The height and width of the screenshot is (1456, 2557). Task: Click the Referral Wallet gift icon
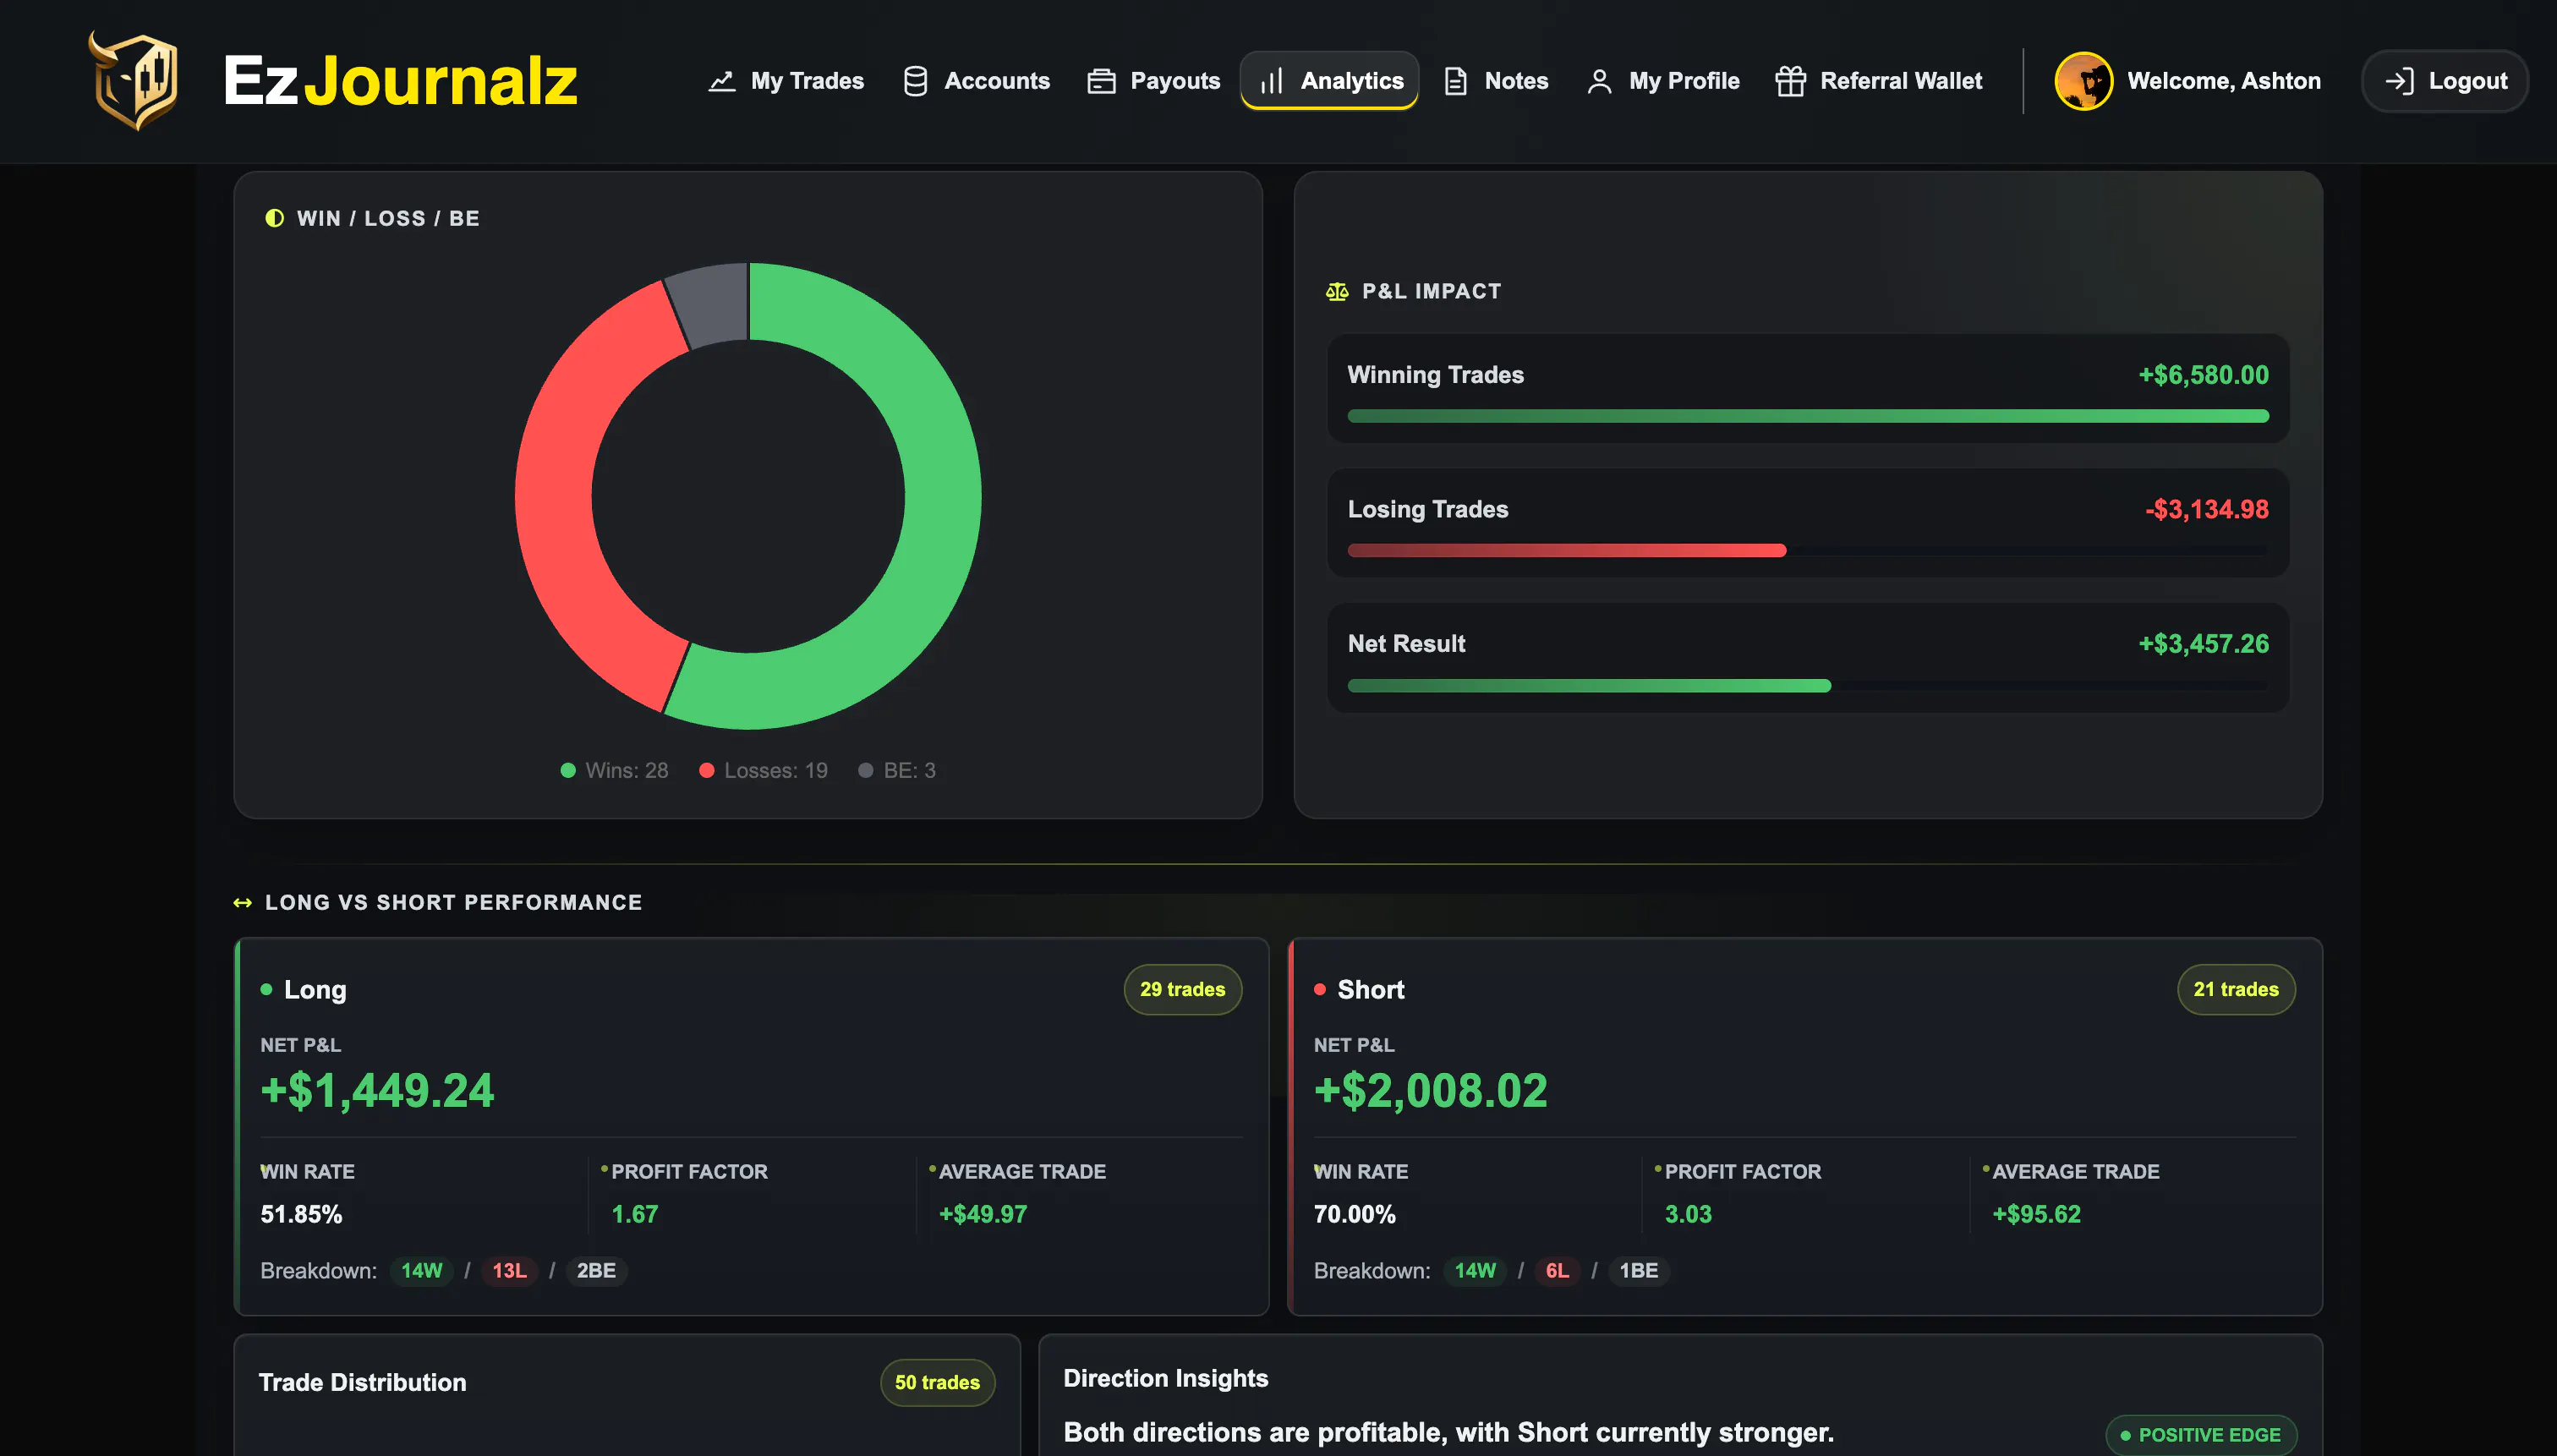coord(1790,81)
